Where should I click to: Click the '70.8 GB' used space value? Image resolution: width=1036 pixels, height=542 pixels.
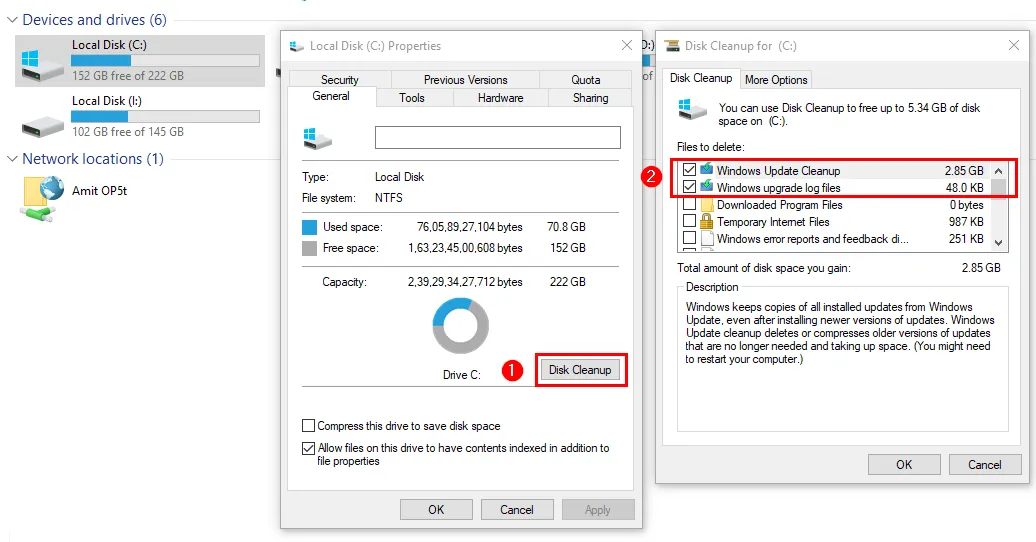566,227
